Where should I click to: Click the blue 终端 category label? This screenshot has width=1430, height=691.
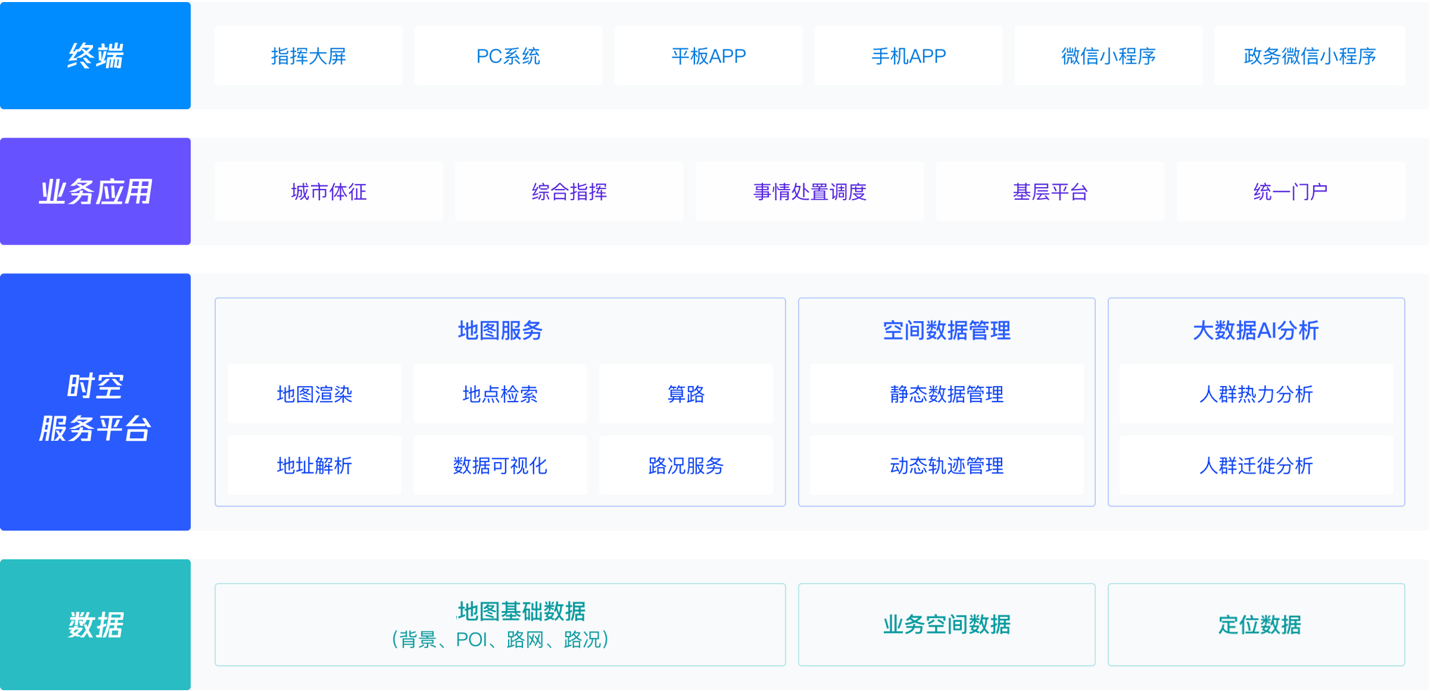click(x=95, y=56)
